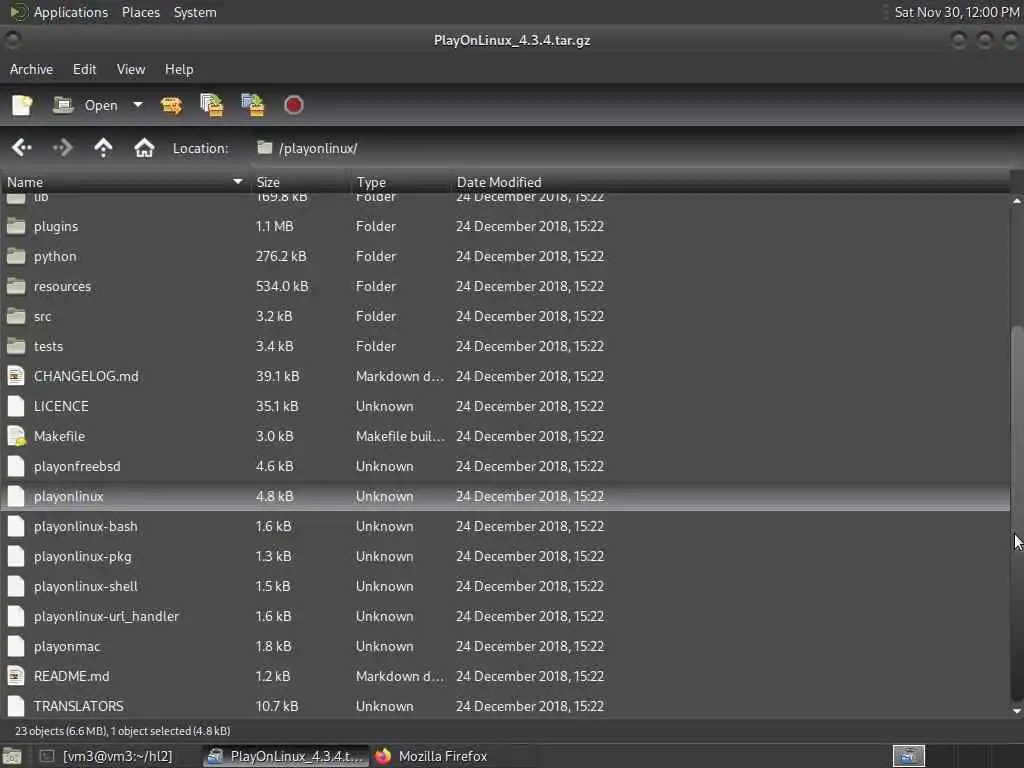Select the Makefile file icon
The width and height of the screenshot is (1024, 768).
tap(16, 436)
